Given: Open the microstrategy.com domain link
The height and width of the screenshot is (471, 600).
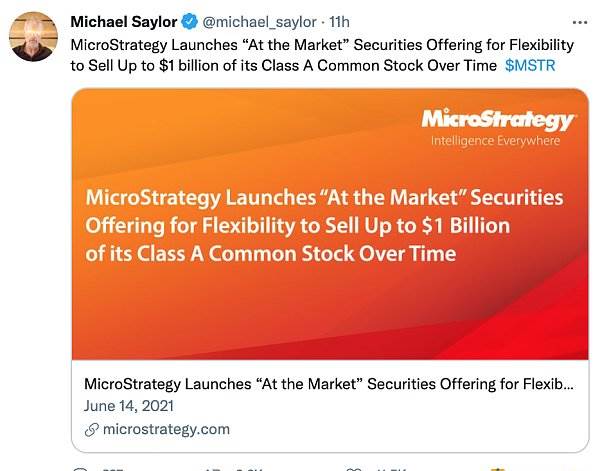Looking at the screenshot, I should pyautogui.click(x=166, y=429).
